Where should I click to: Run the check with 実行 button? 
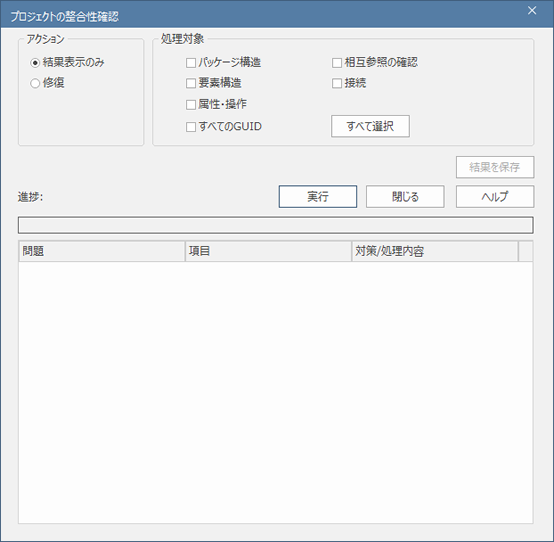coord(318,196)
